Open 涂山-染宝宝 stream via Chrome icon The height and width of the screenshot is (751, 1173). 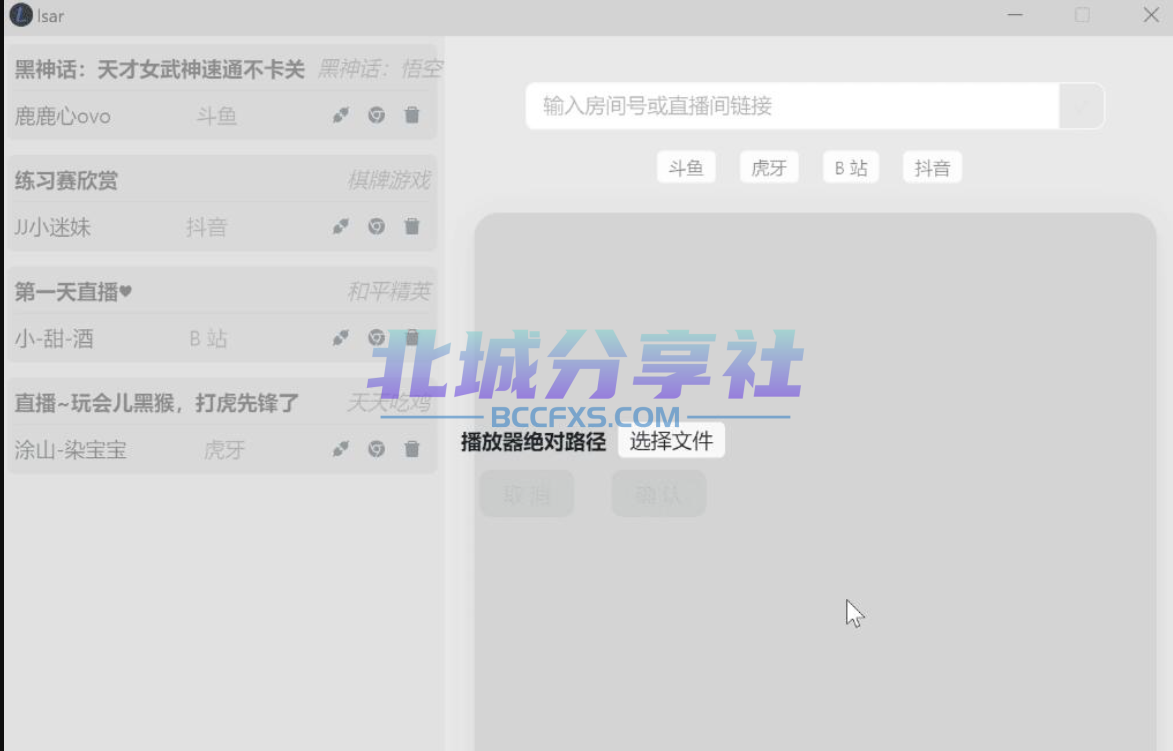point(376,449)
